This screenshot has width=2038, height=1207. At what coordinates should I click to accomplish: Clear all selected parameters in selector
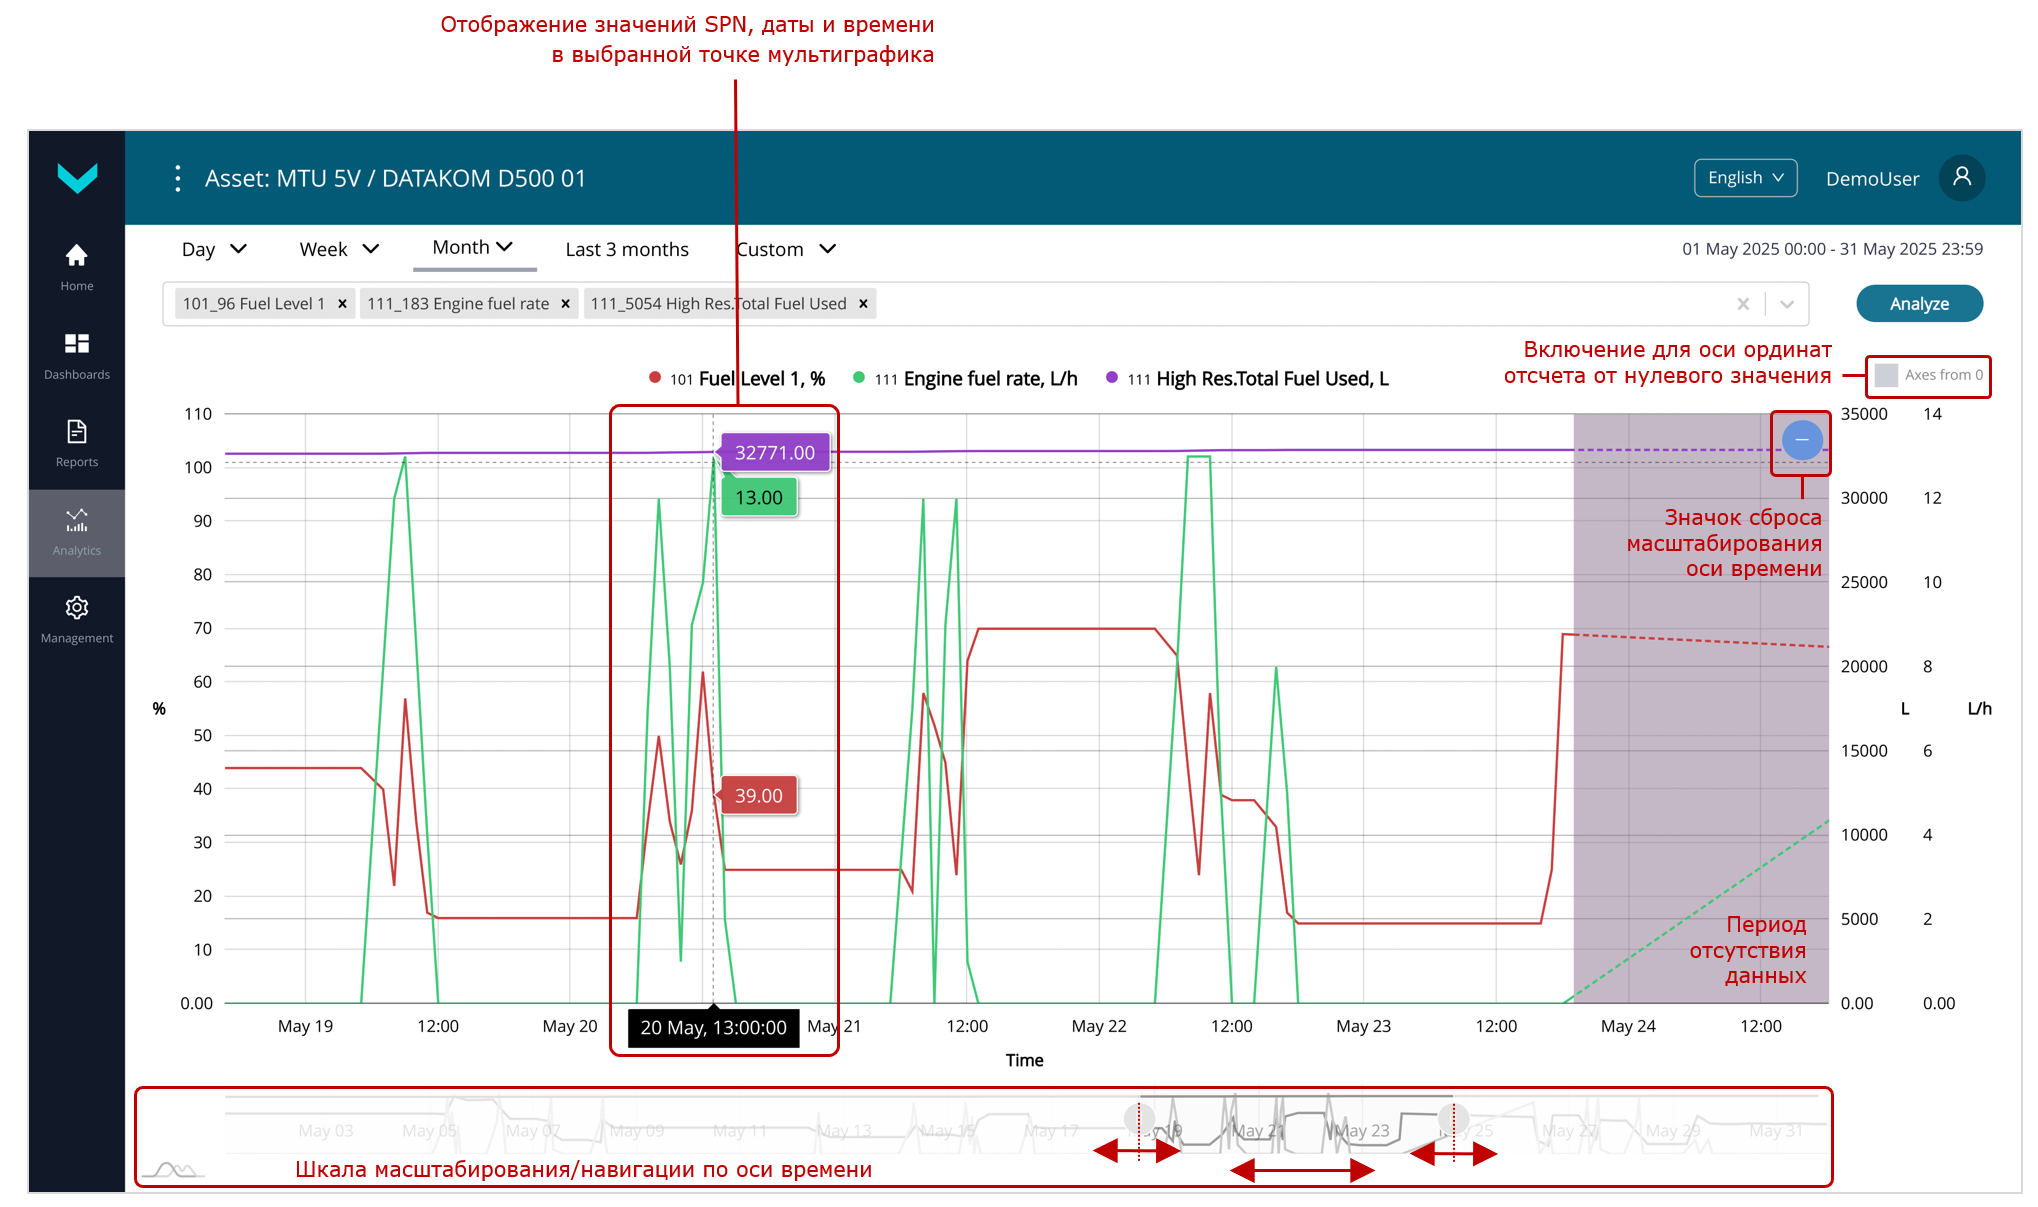[x=1743, y=304]
